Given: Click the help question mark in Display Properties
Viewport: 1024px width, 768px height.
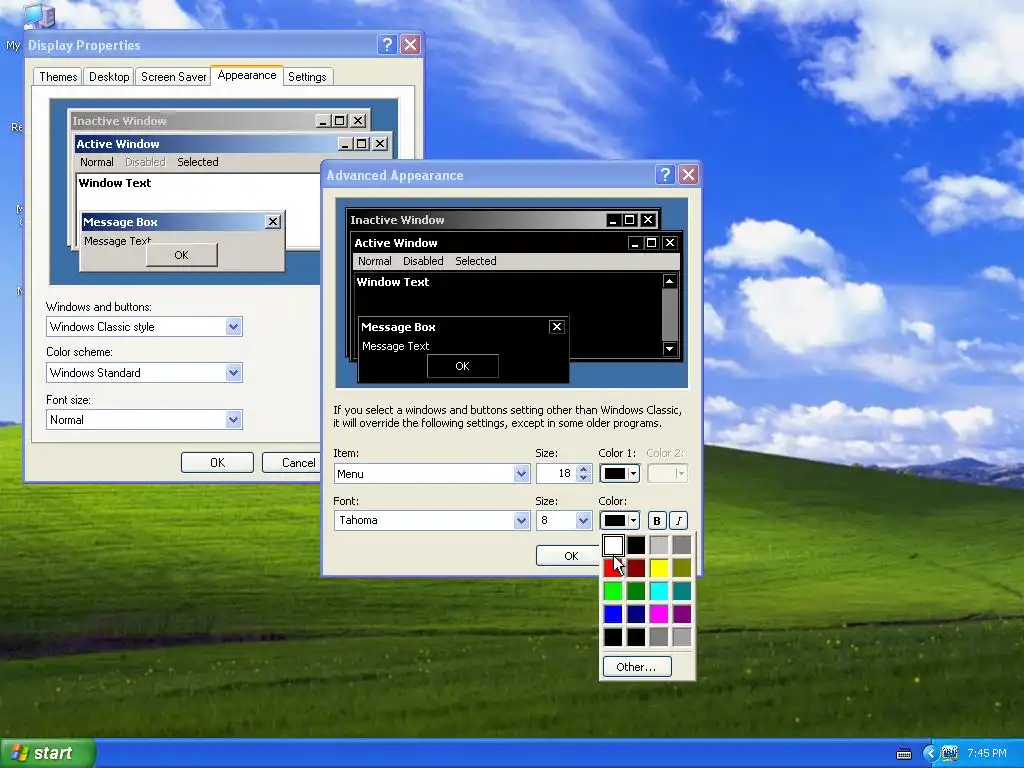Looking at the screenshot, I should pos(387,44).
